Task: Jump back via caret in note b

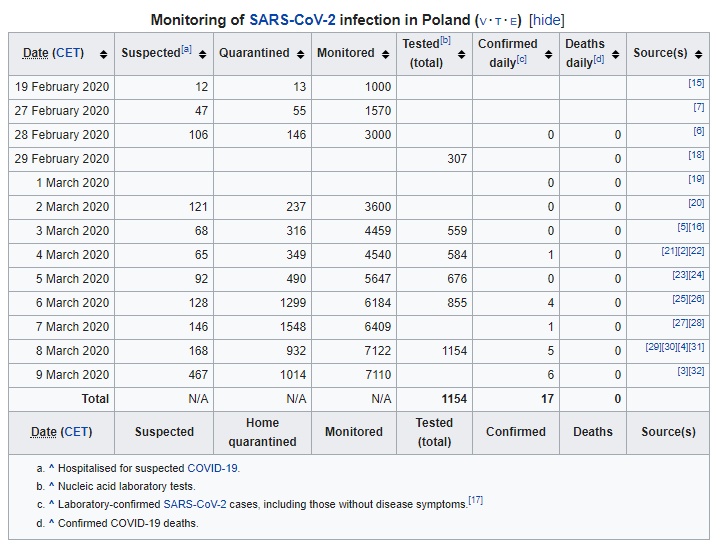Action: point(52,486)
